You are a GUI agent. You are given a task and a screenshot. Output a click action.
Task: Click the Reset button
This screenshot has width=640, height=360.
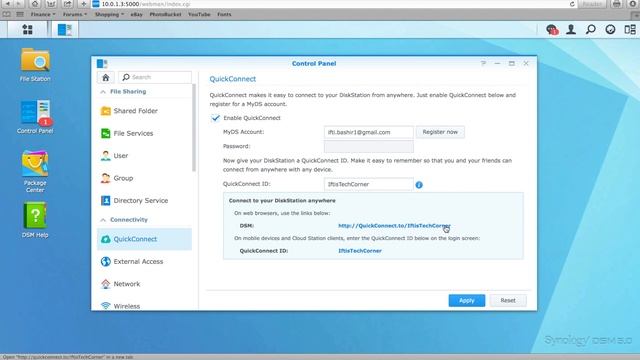point(508,300)
